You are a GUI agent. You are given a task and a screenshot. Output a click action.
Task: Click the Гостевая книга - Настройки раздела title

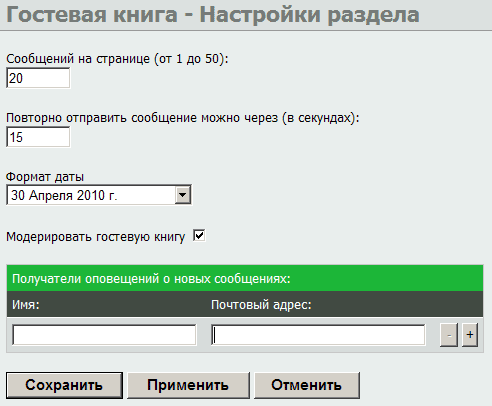[x=213, y=15]
